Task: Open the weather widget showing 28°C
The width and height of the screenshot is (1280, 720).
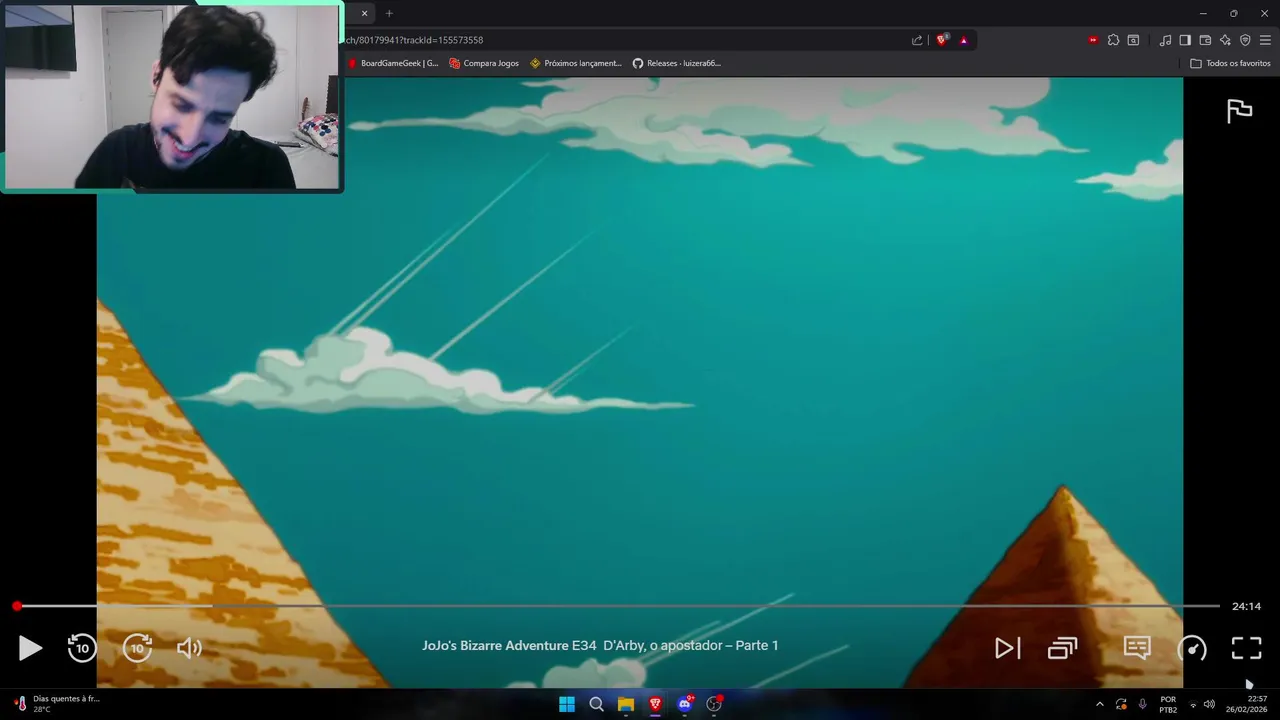Action: click(x=56, y=704)
